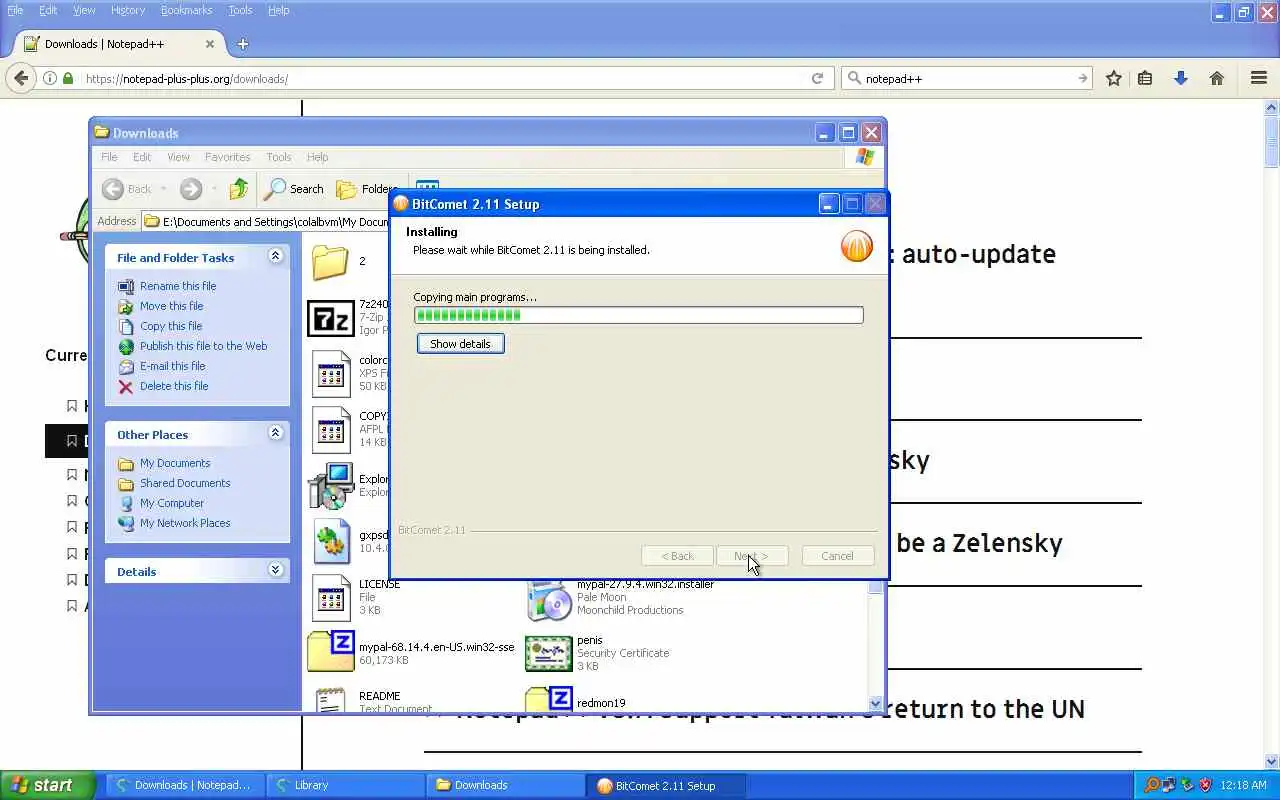This screenshot has width=1280, height=800.
Task: Go up one folder in Explorer
Action: 238,189
